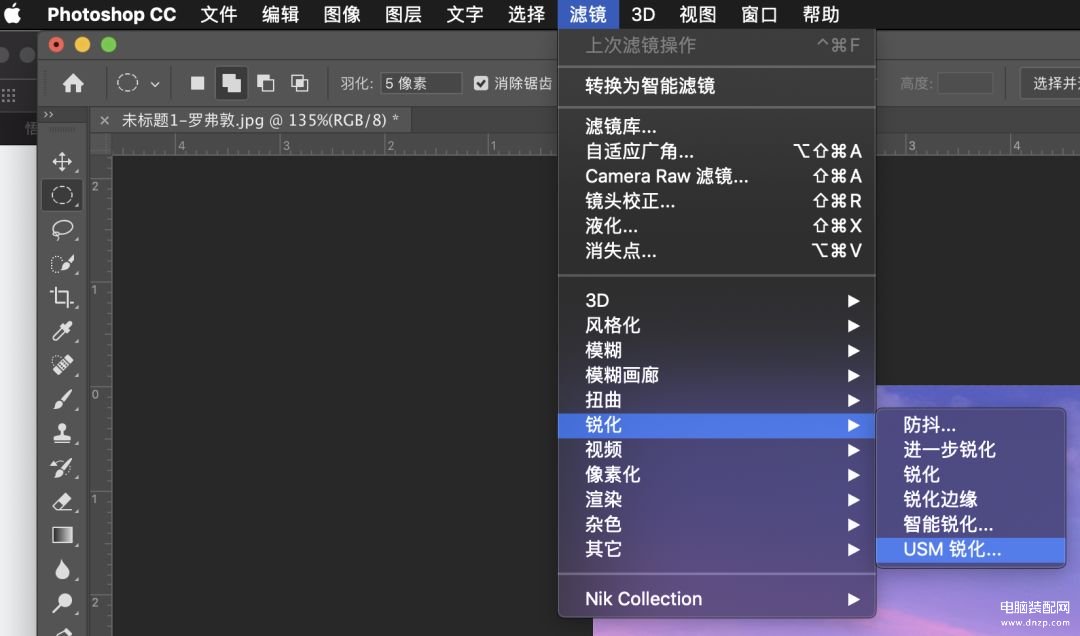Switch to Add to Selection mode
The image size is (1080, 636).
click(x=231, y=83)
